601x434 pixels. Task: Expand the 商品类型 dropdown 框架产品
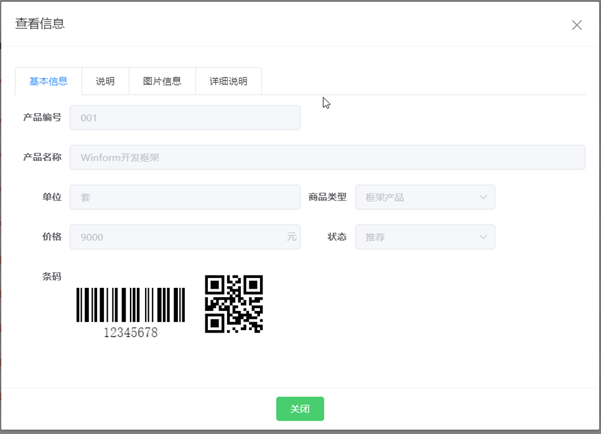425,197
